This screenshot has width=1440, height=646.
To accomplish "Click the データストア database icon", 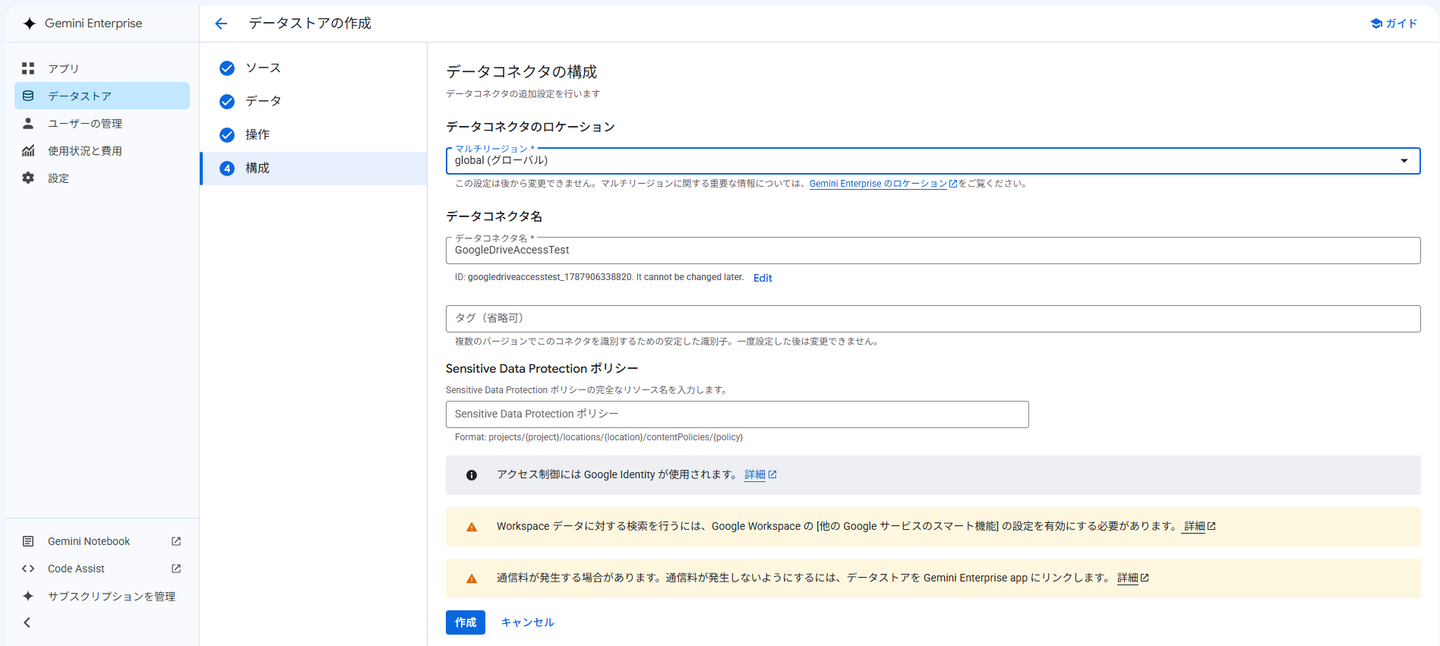I will 28,96.
